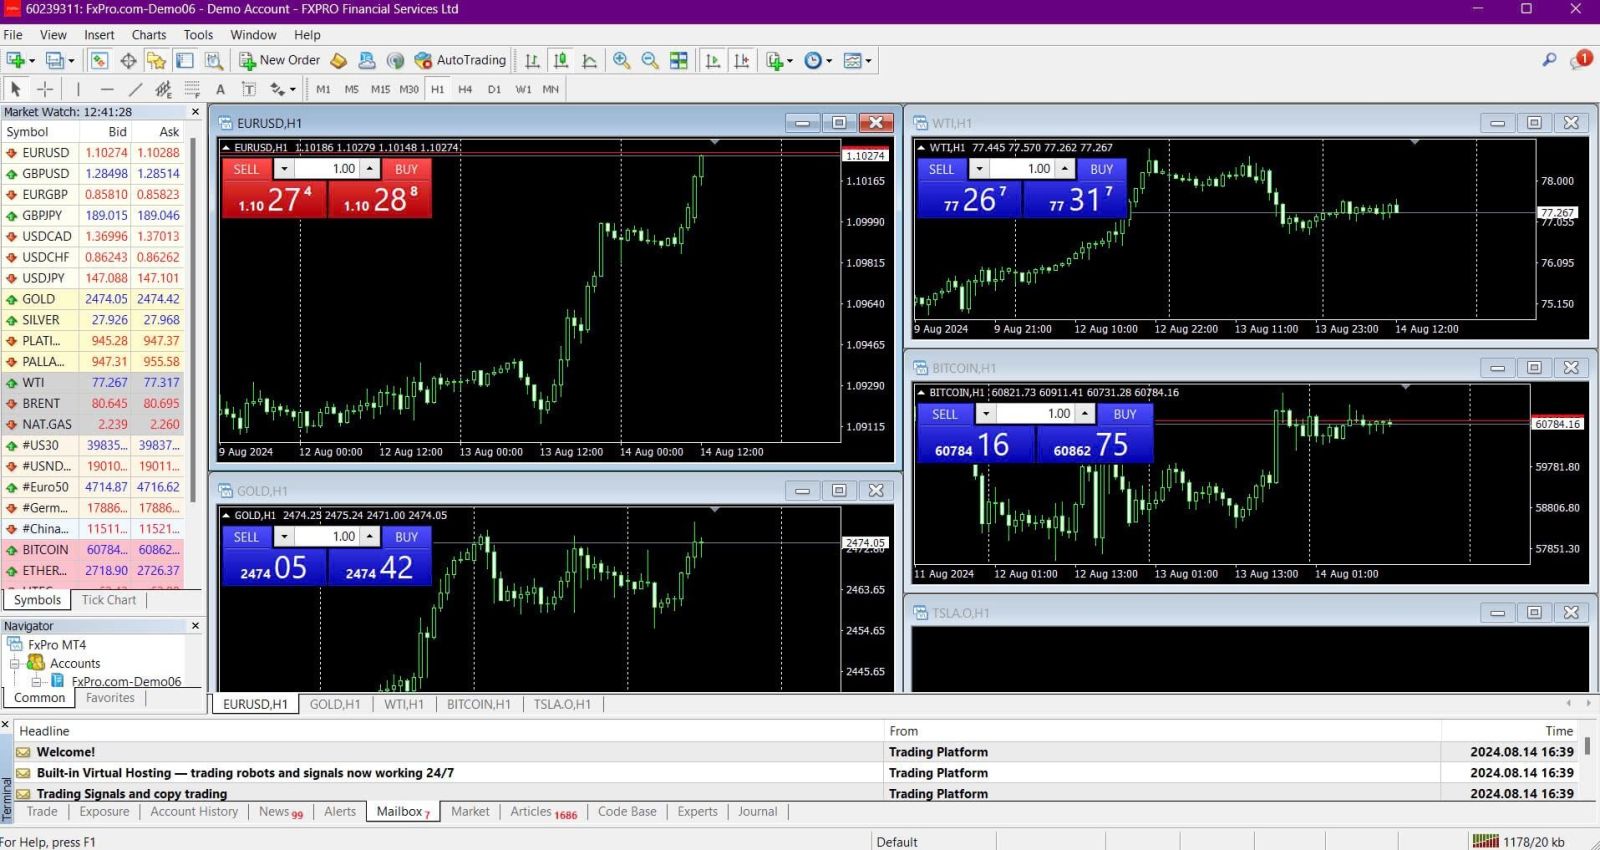The width and height of the screenshot is (1600, 850).
Task: Click the zoom out magnifier icon
Action: pyautogui.click(x=650, y=60)
